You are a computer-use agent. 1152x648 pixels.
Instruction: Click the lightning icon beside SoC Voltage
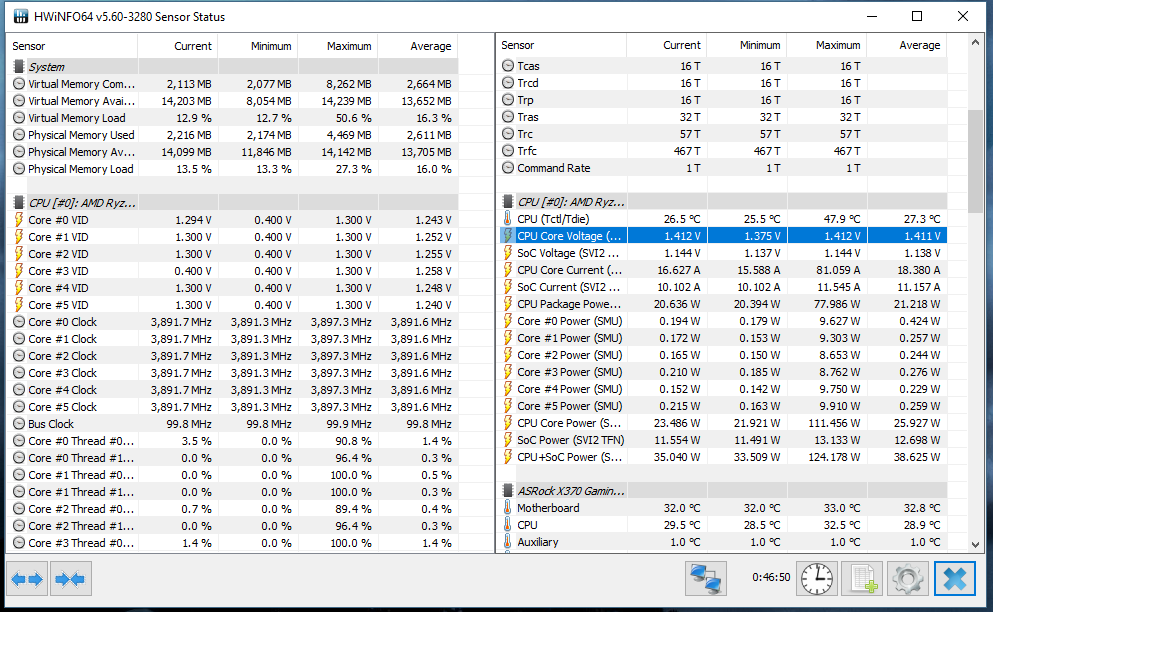(508, 253)
